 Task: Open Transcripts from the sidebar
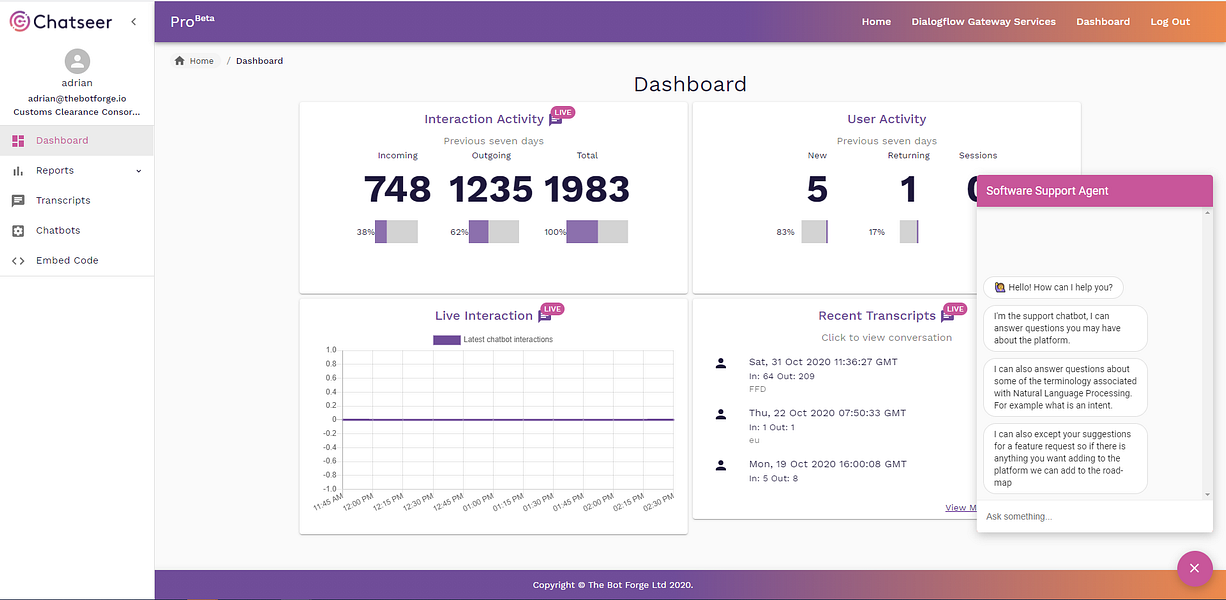pyautogui.click(x=77, y=200)
